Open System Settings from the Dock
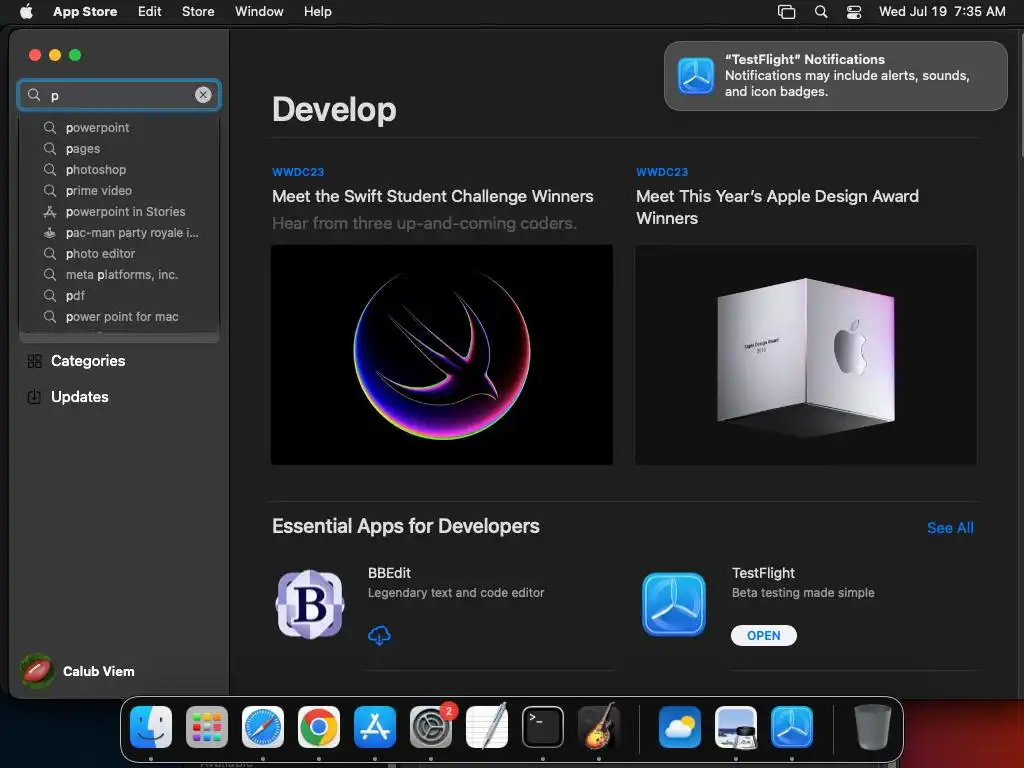This screenshot has height=768, width=1024. click(x=431, y=727)
